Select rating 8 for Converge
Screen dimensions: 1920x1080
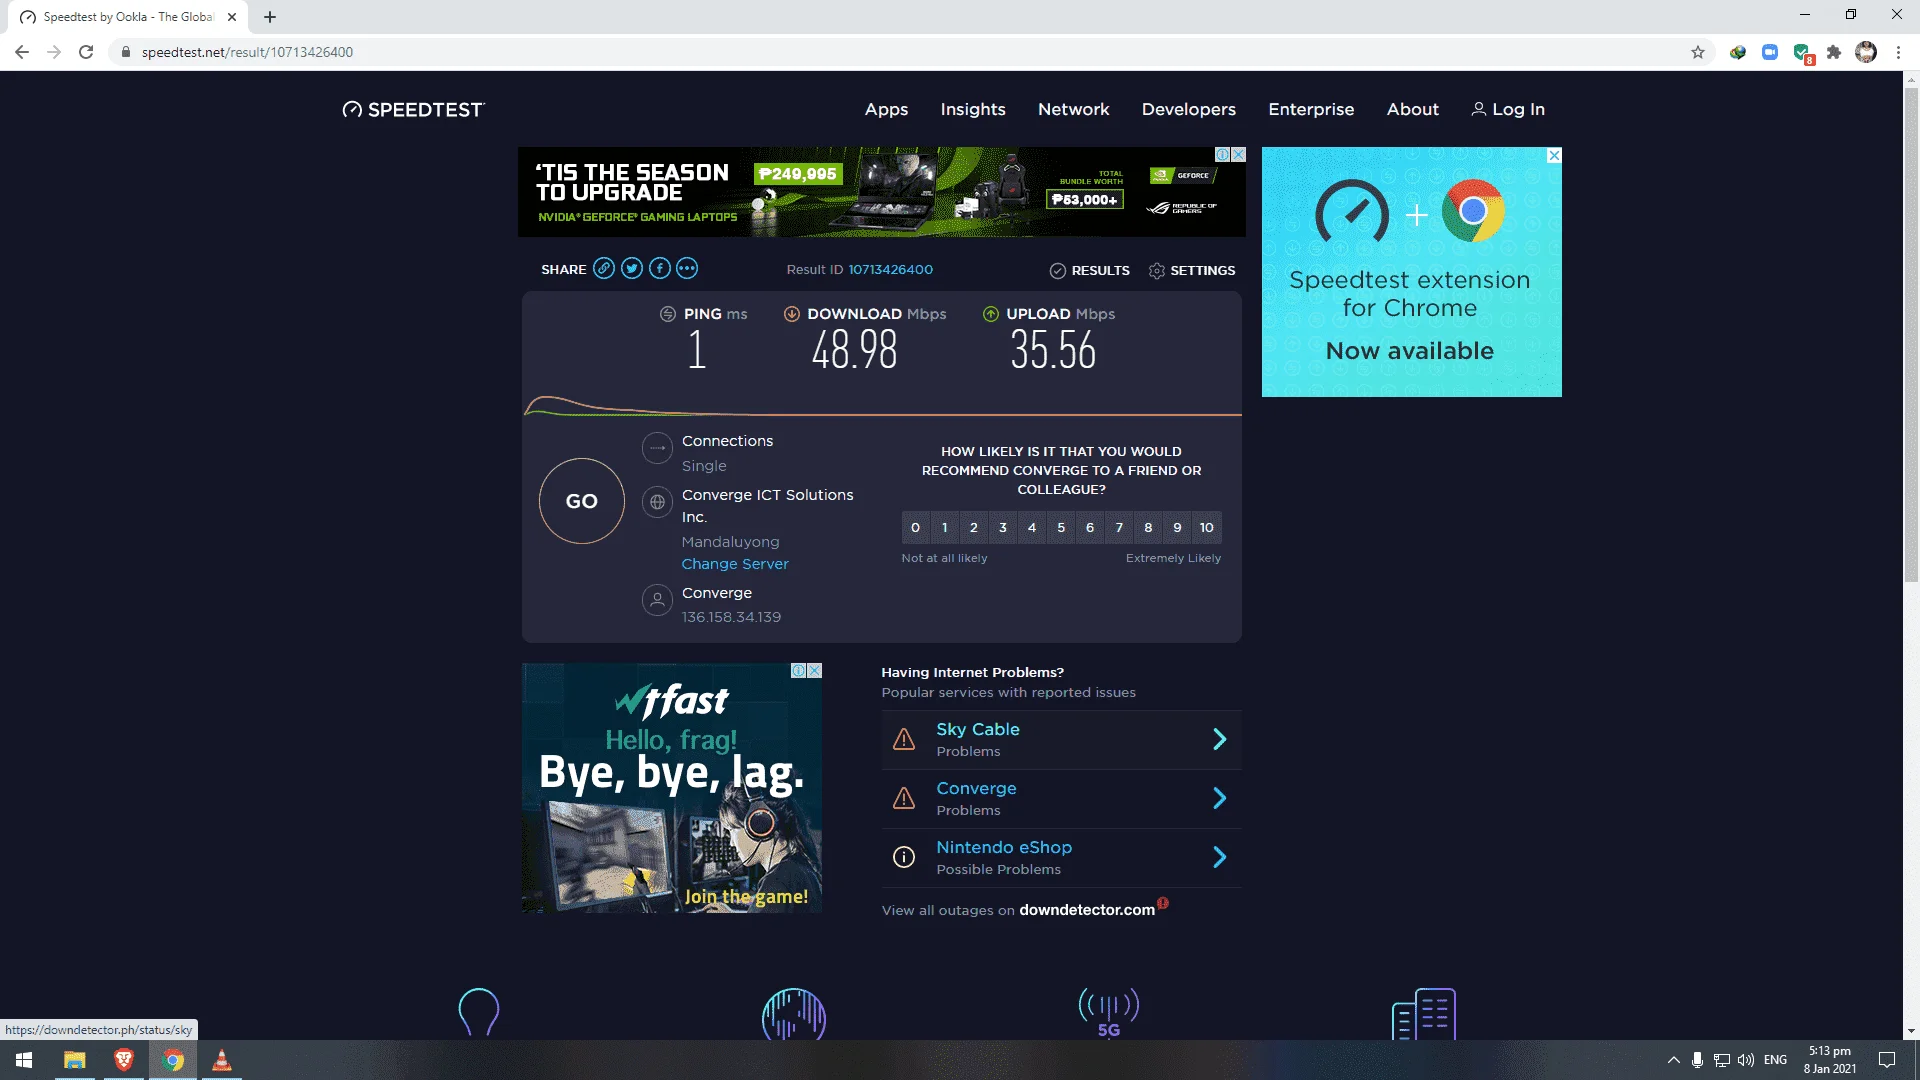click(1148, 528)
